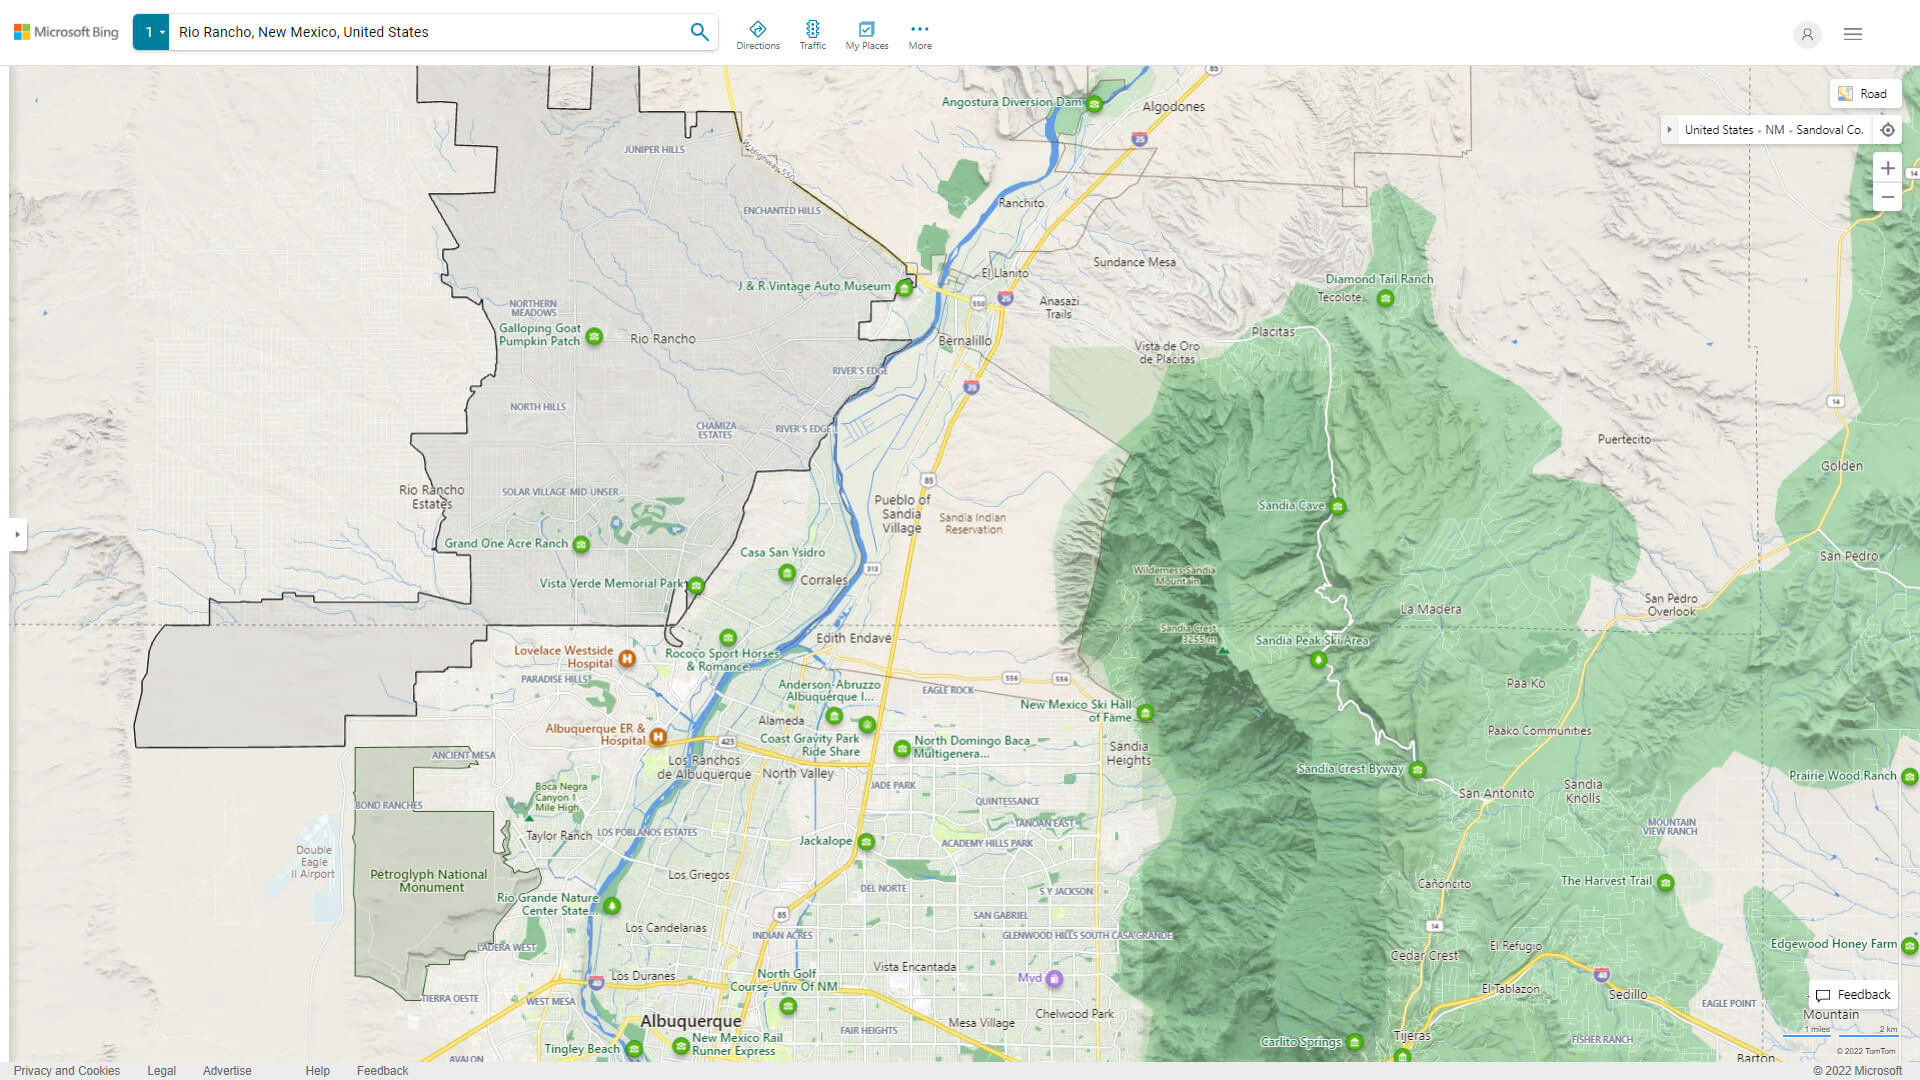
Task: Expand the location breadcrumb arrow
Action: 1670,129
